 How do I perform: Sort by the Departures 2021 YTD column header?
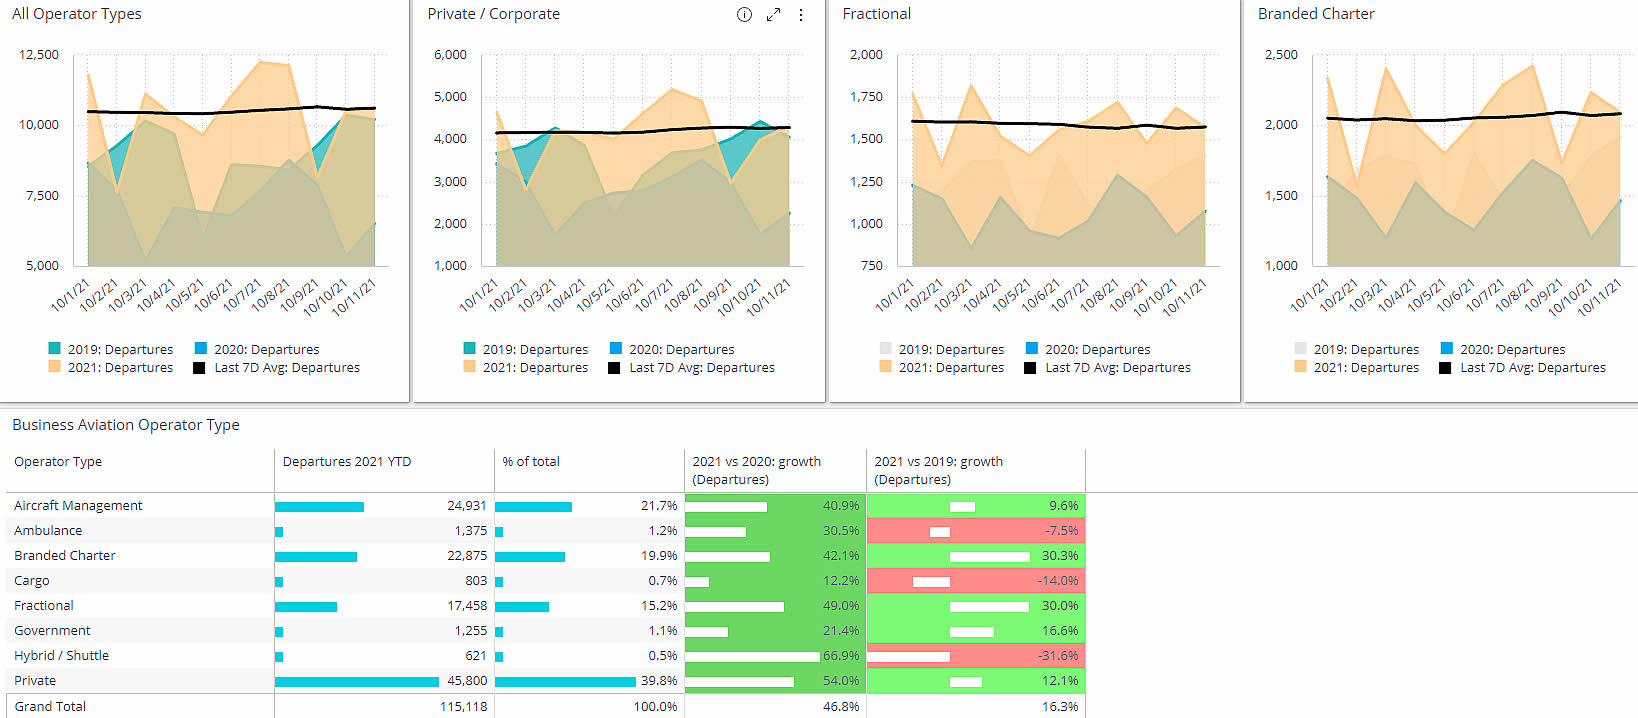click(x=347, y=461)
